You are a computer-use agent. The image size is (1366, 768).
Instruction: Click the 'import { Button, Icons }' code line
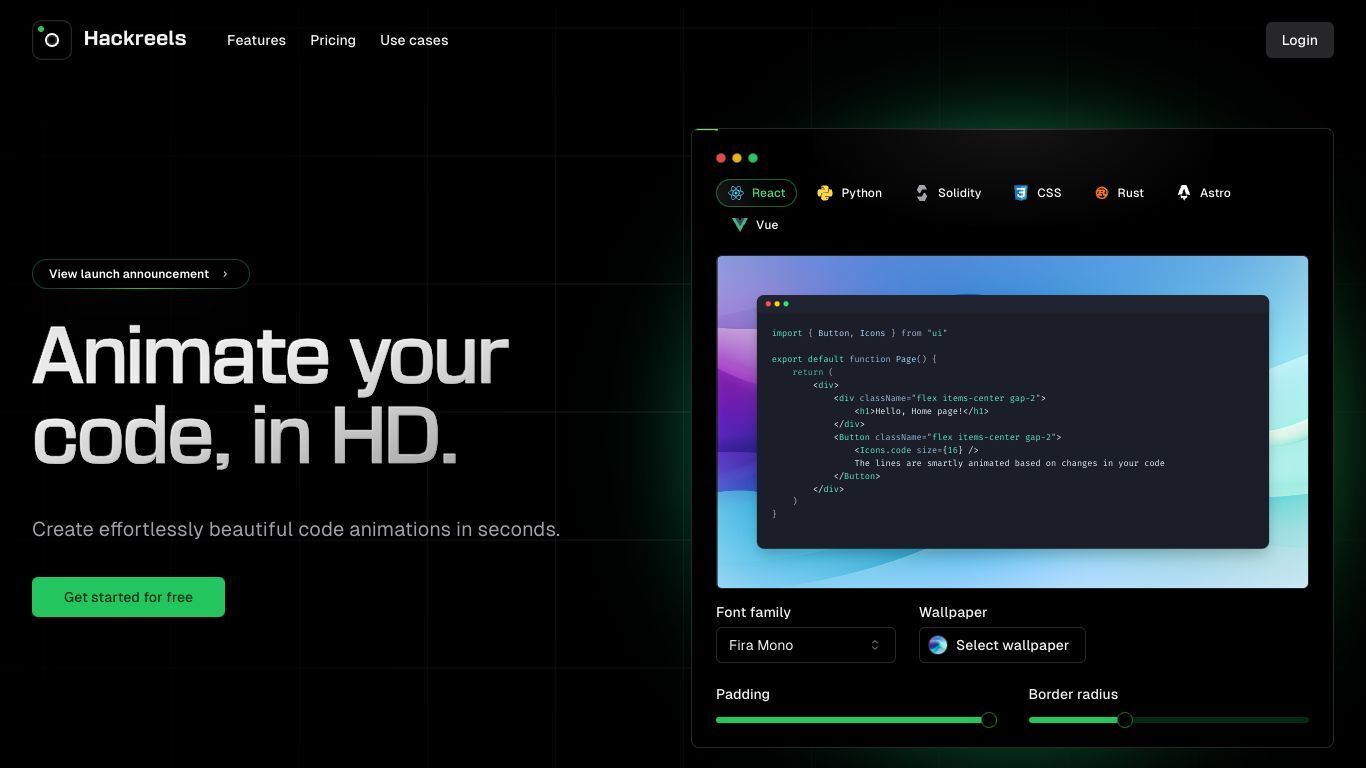click(x=859, y=333)
